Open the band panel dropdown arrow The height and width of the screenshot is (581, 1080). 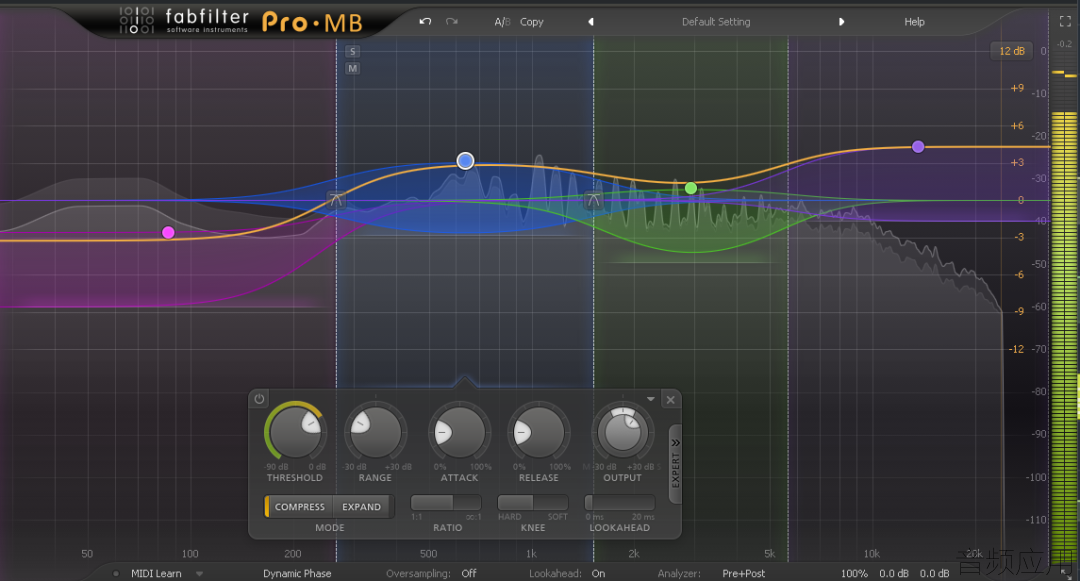coord(650,399)
